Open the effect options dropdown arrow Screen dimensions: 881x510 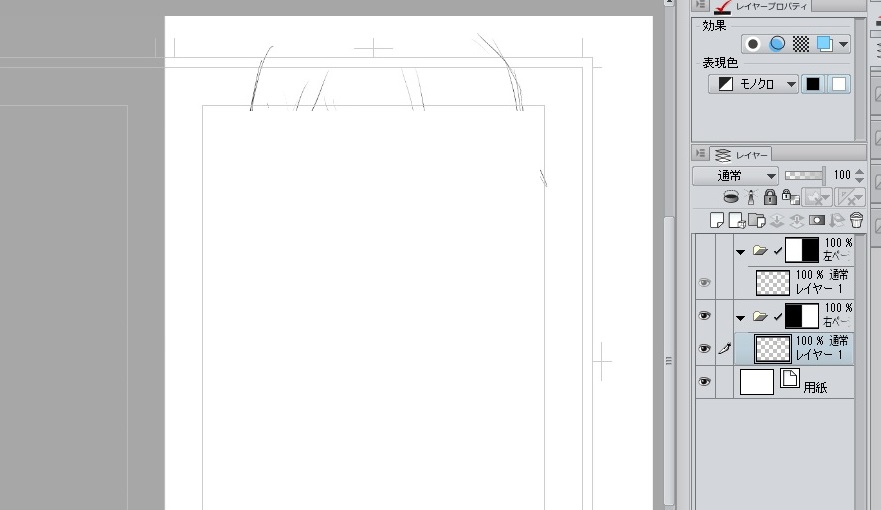(843, 44)
